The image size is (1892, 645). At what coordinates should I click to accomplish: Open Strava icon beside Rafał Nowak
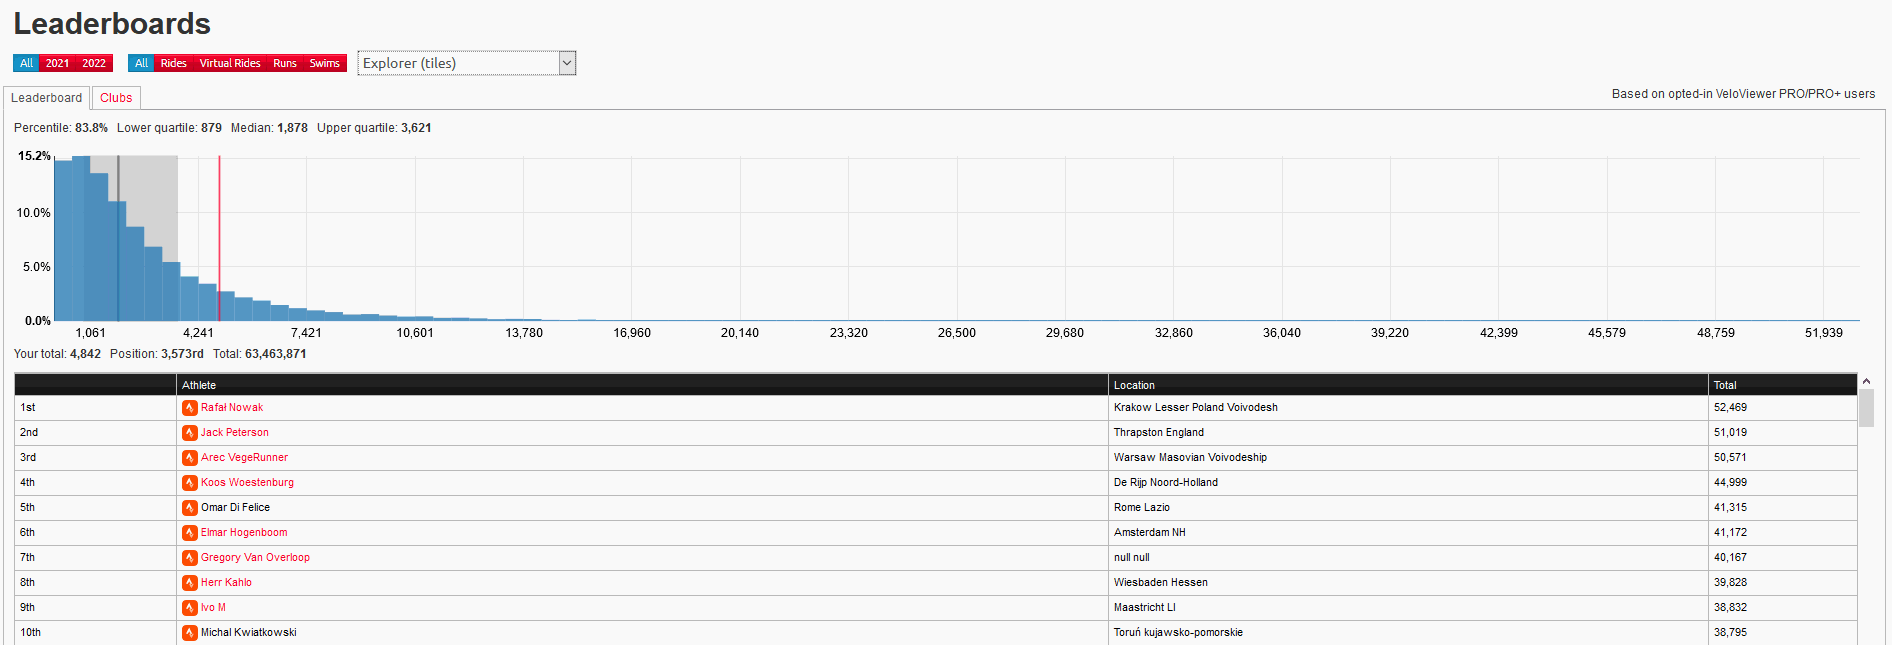(x=189, y=408)
